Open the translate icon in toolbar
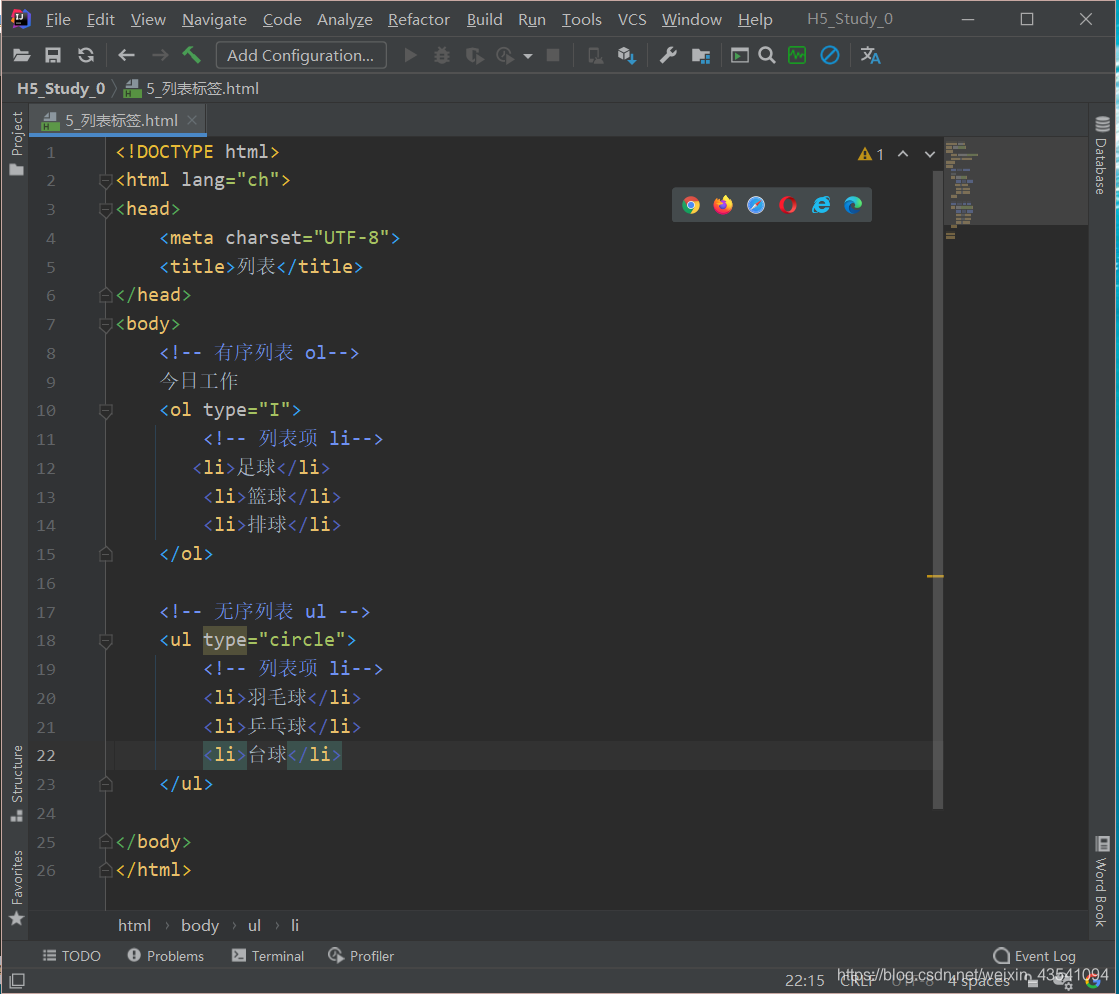This screenshot has width=1119, height=994. pos(870,55)
